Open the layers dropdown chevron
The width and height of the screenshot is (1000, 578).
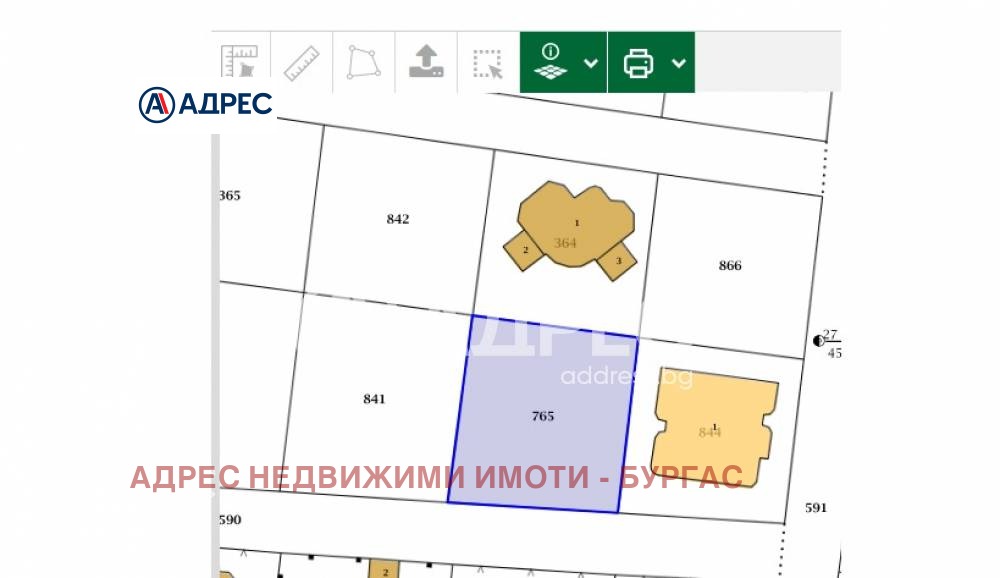591,63
